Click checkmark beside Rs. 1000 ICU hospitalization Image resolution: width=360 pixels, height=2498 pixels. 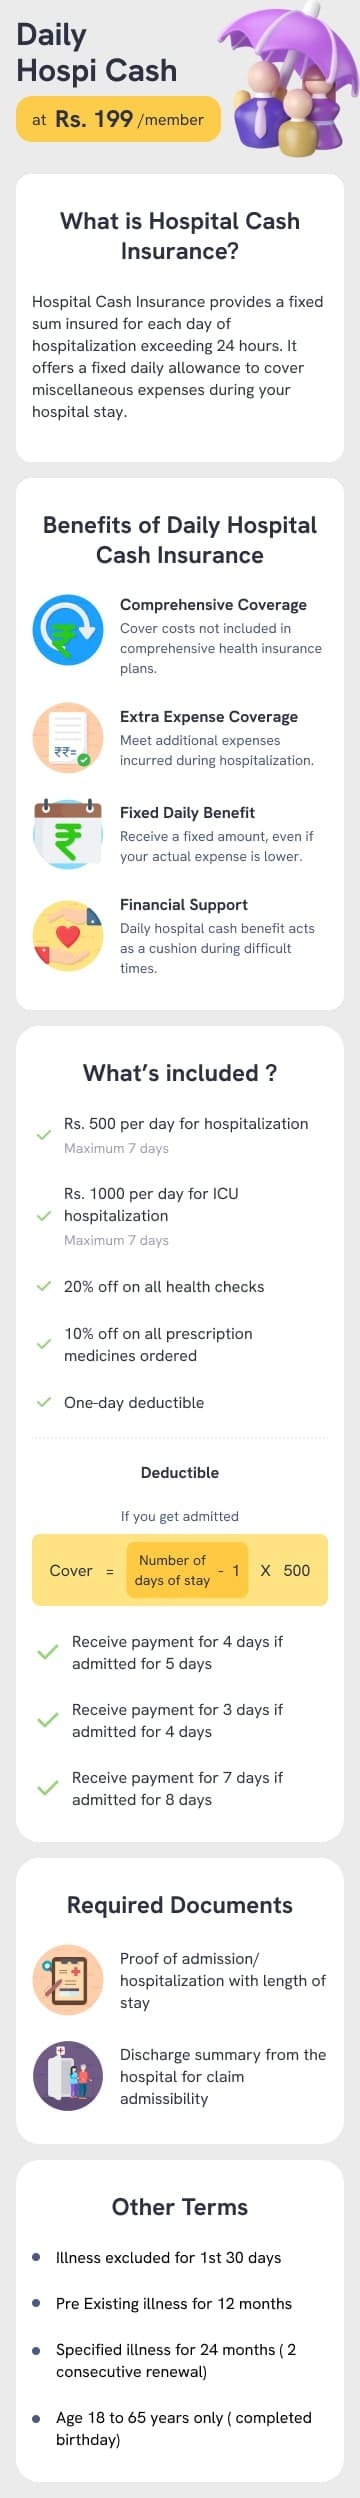44,1216
